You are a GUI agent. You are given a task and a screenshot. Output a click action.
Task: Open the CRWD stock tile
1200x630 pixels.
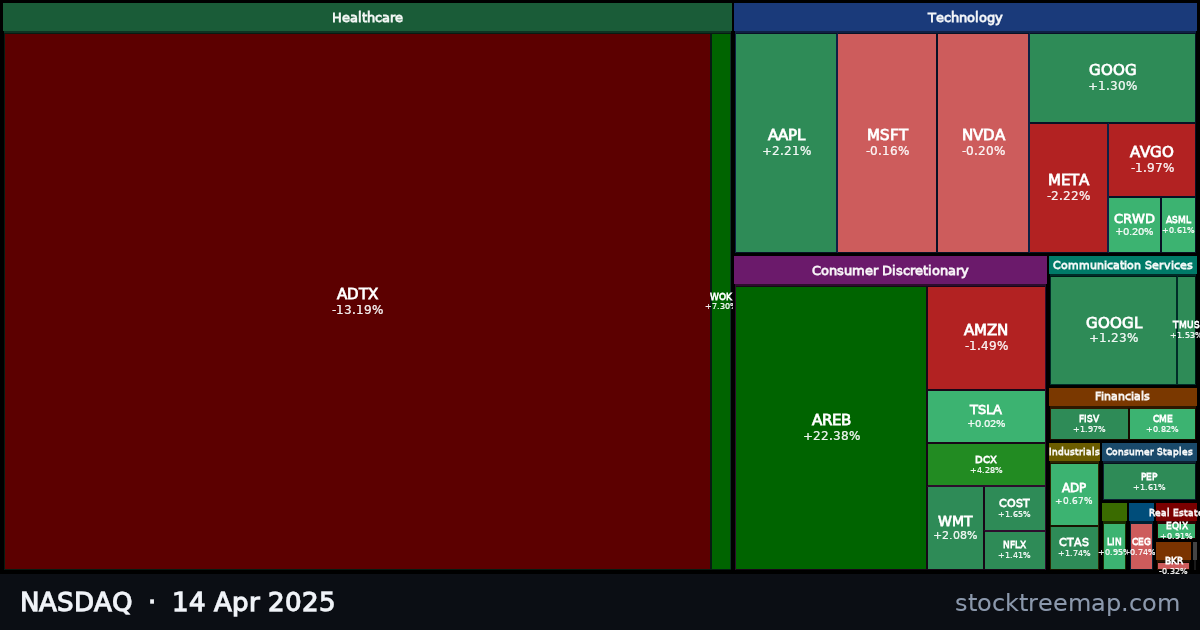pyautogui.click(x=1134, y=225)
